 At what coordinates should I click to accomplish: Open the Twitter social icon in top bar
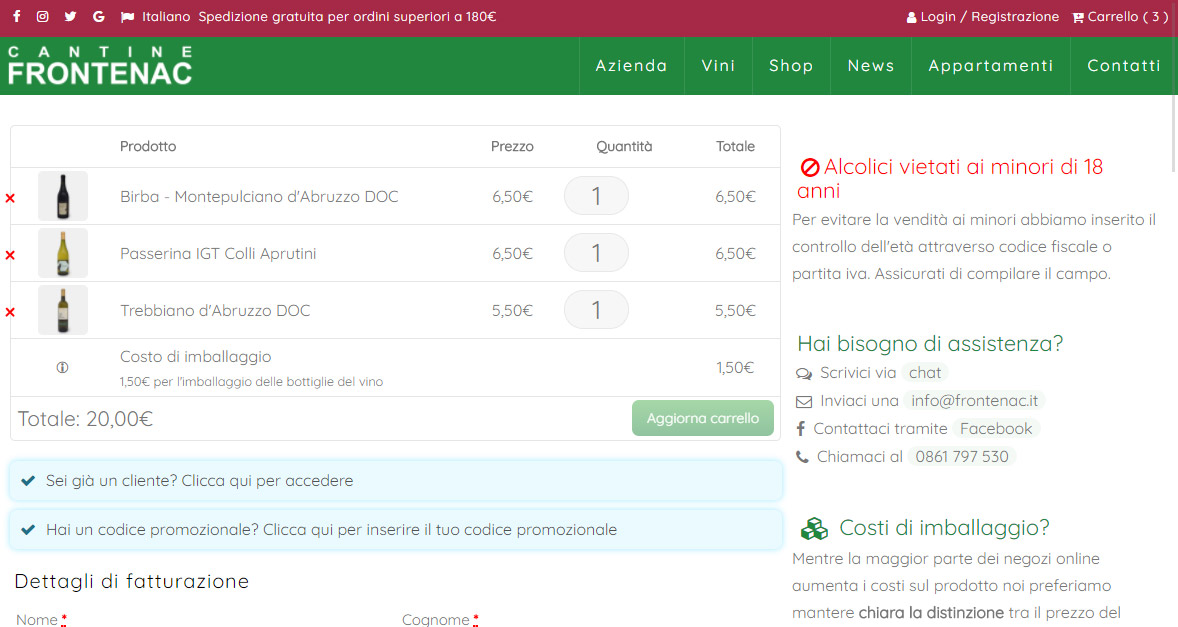tap(71, 17)
